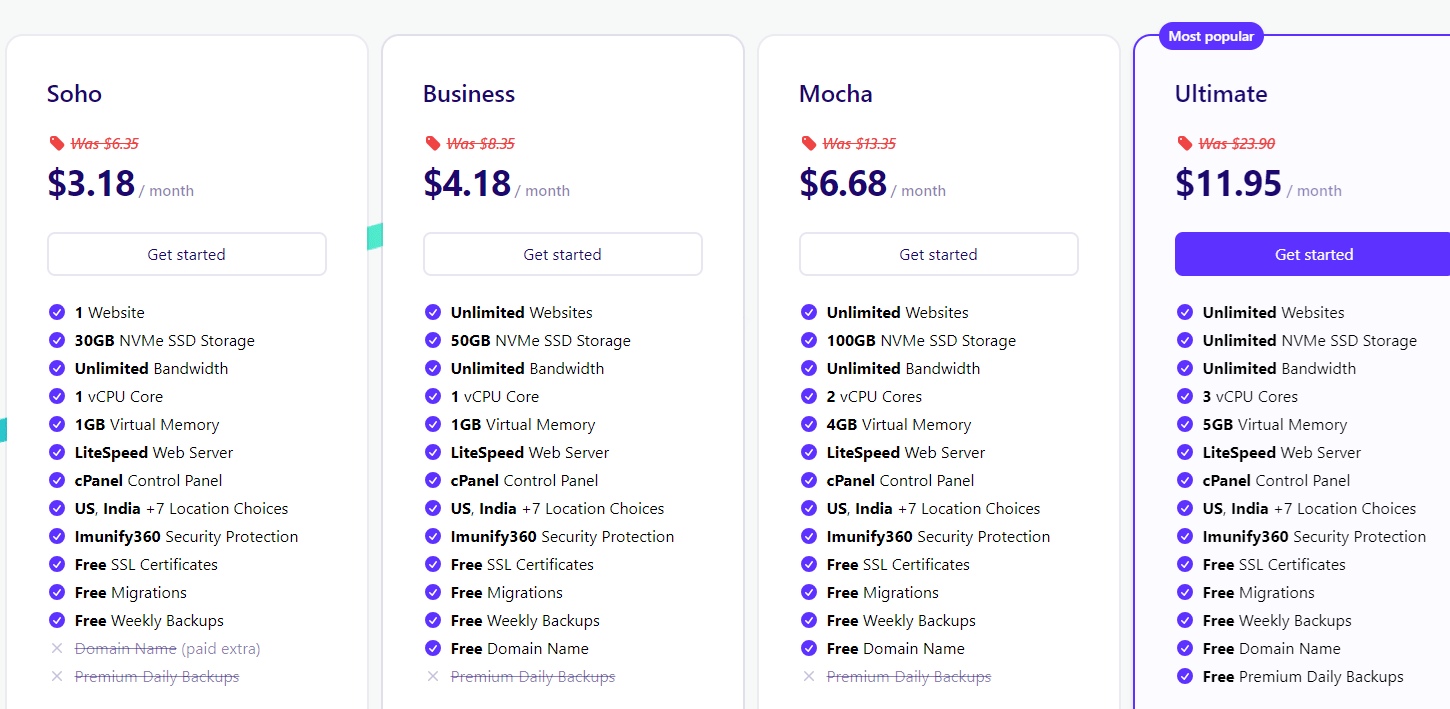Click Get started under Ultimate plan
The width and height of the screenshot is (1450, 709).
click(x=1313, y=254)
